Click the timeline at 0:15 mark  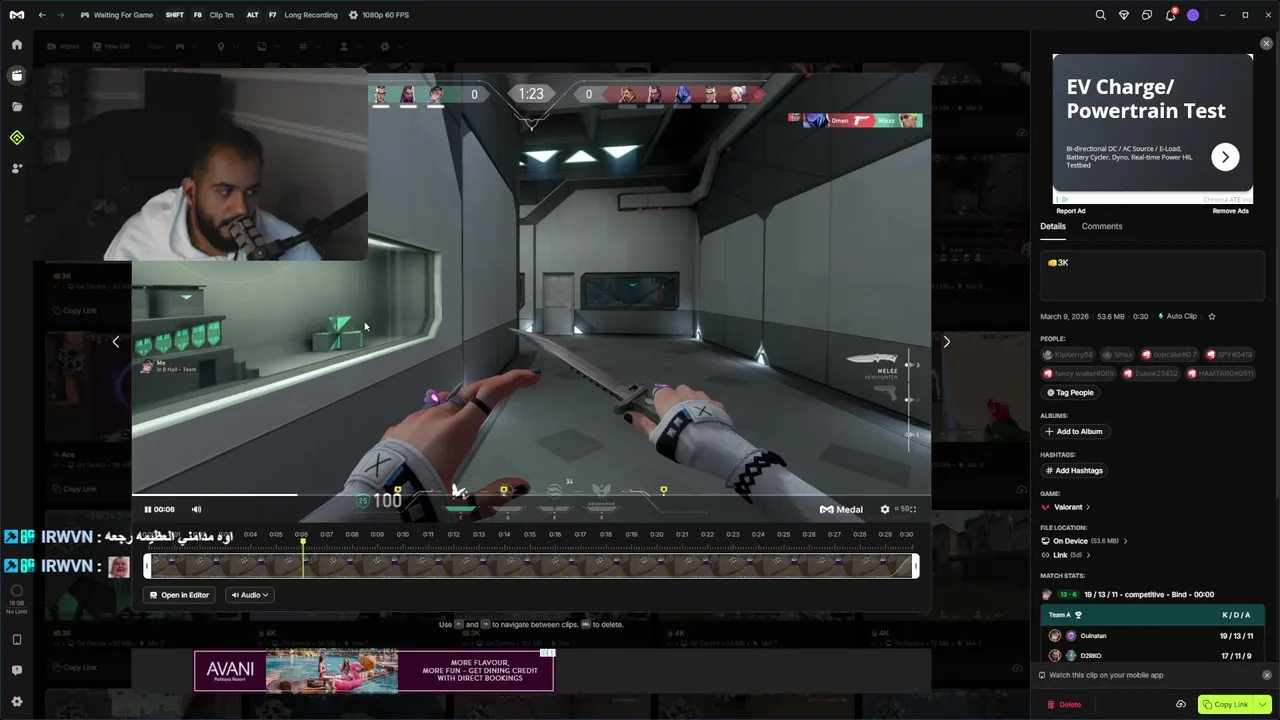point(530,534)
